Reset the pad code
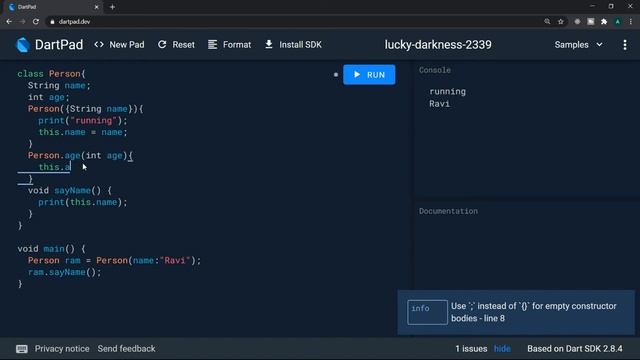The height and width of the screenshot is (360, 640). coord(176,45)
